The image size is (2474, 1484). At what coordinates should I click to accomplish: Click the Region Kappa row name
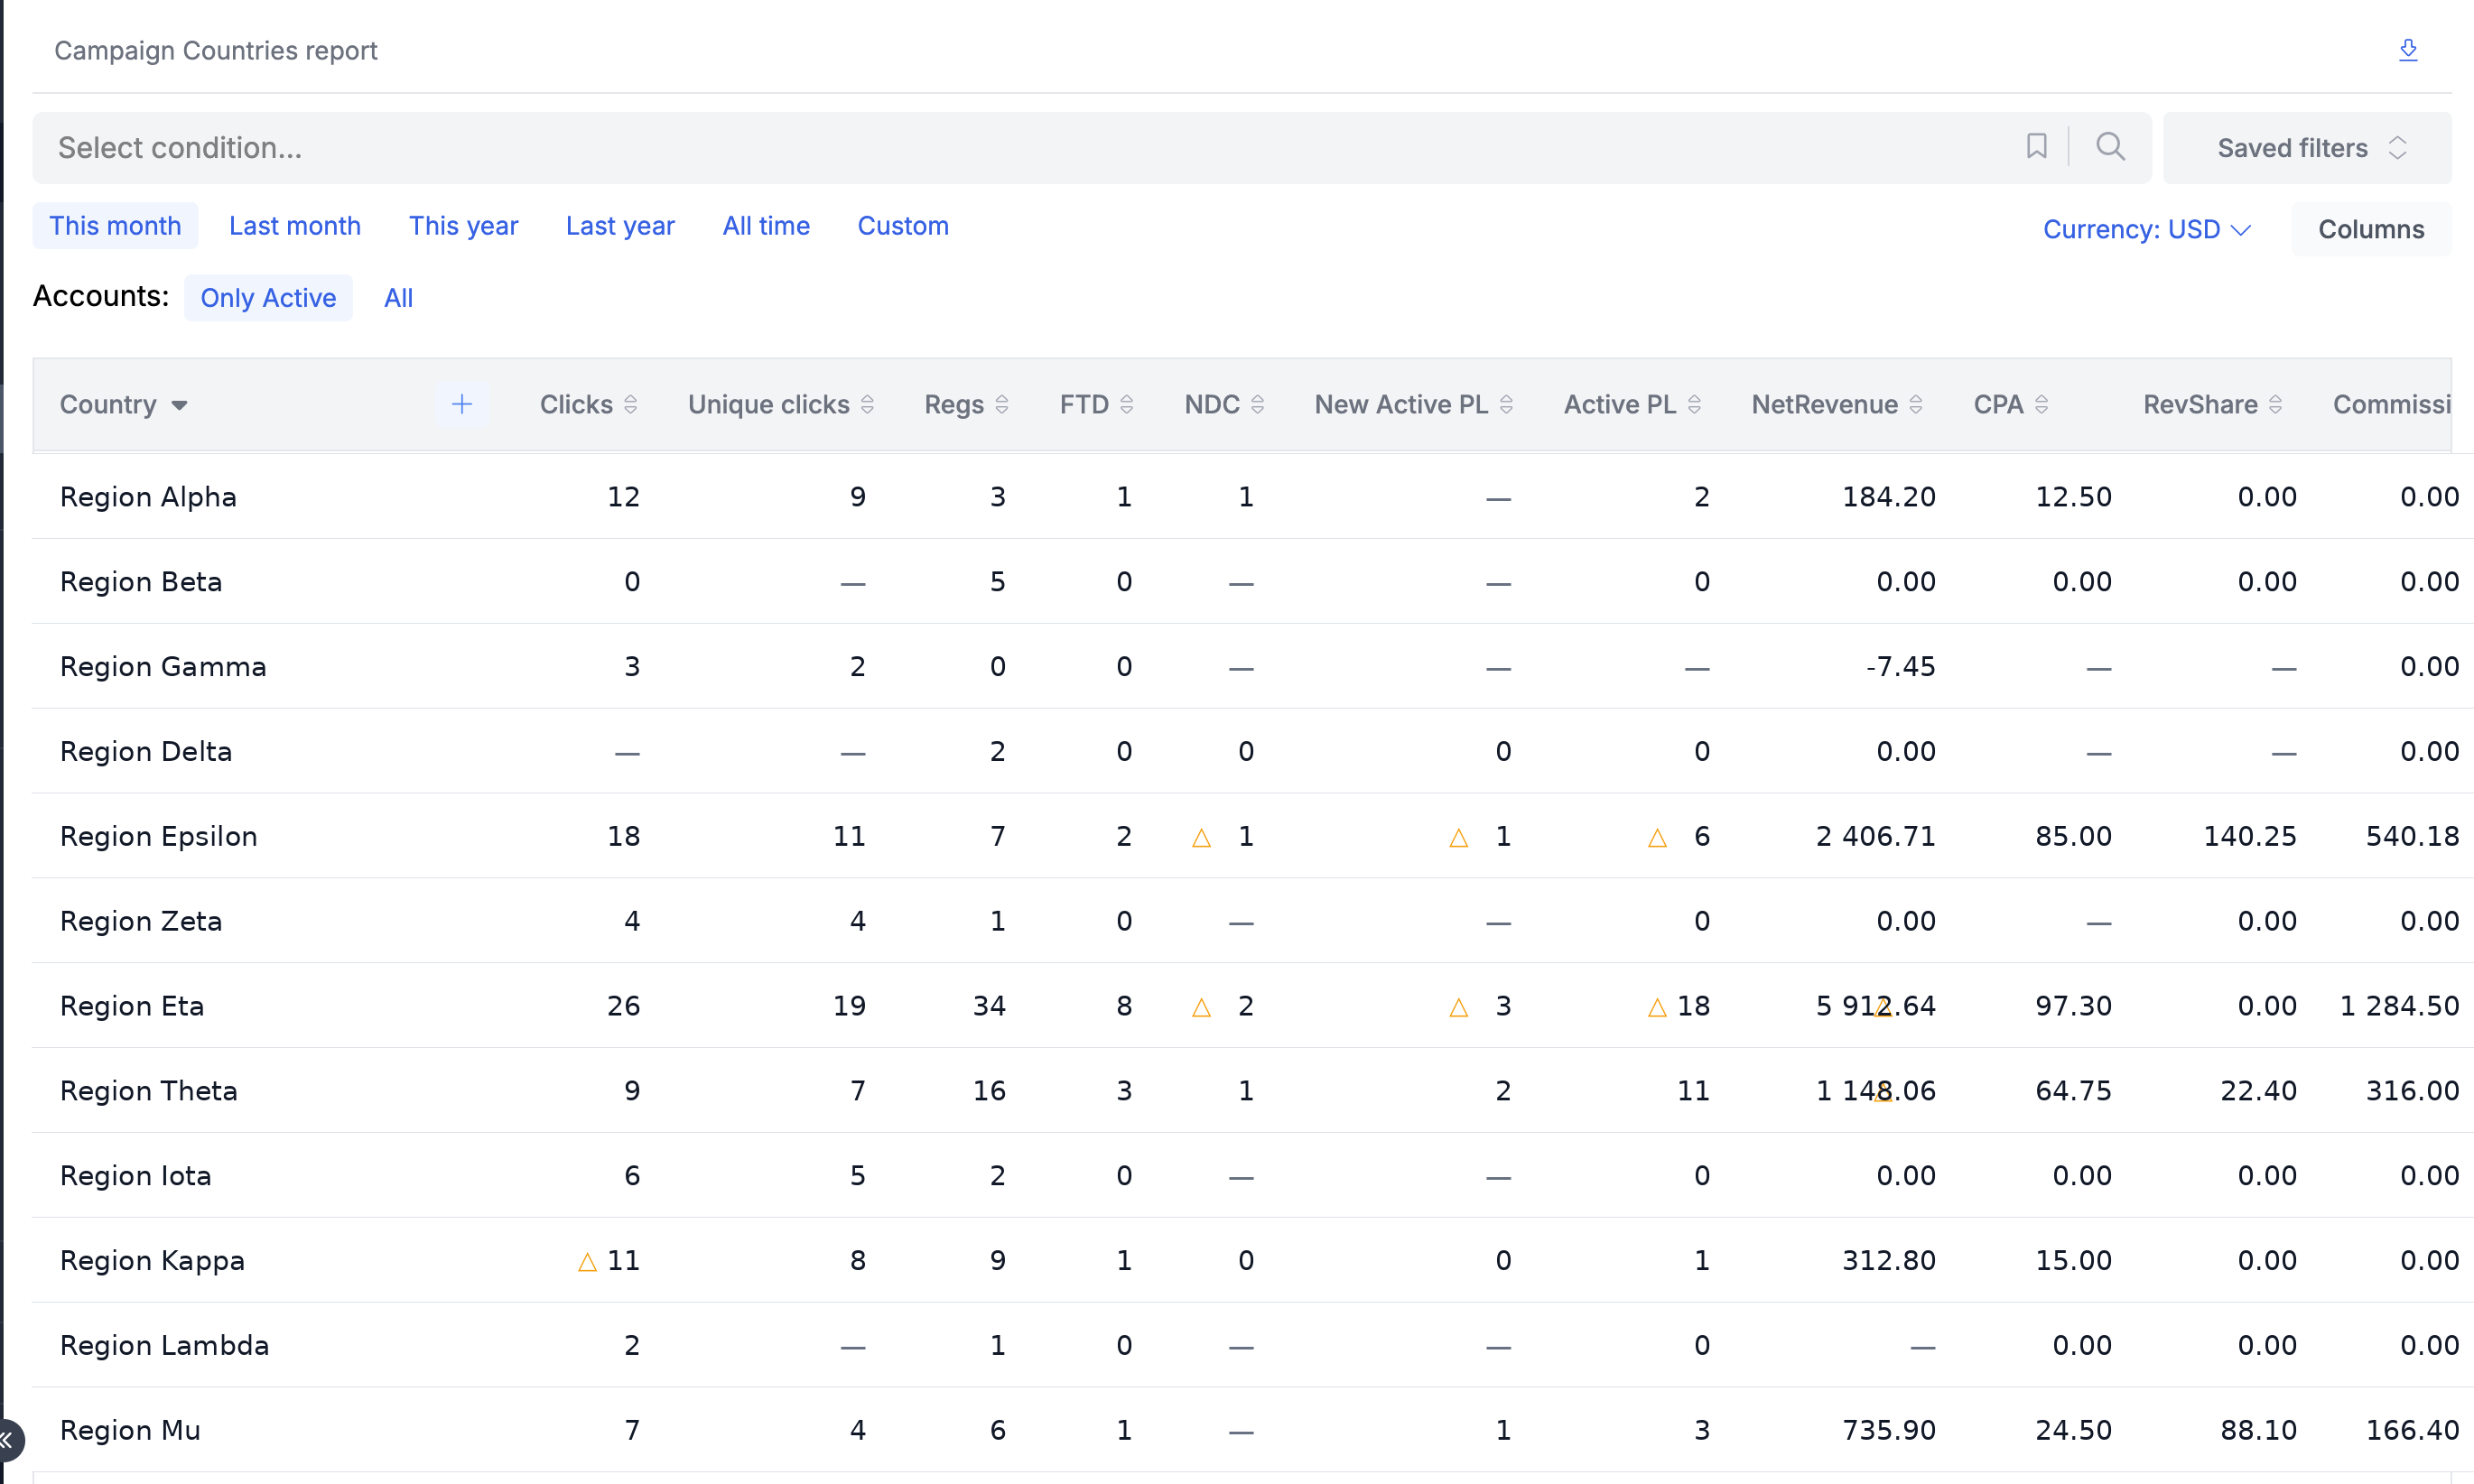click(x=152, y=1260)
